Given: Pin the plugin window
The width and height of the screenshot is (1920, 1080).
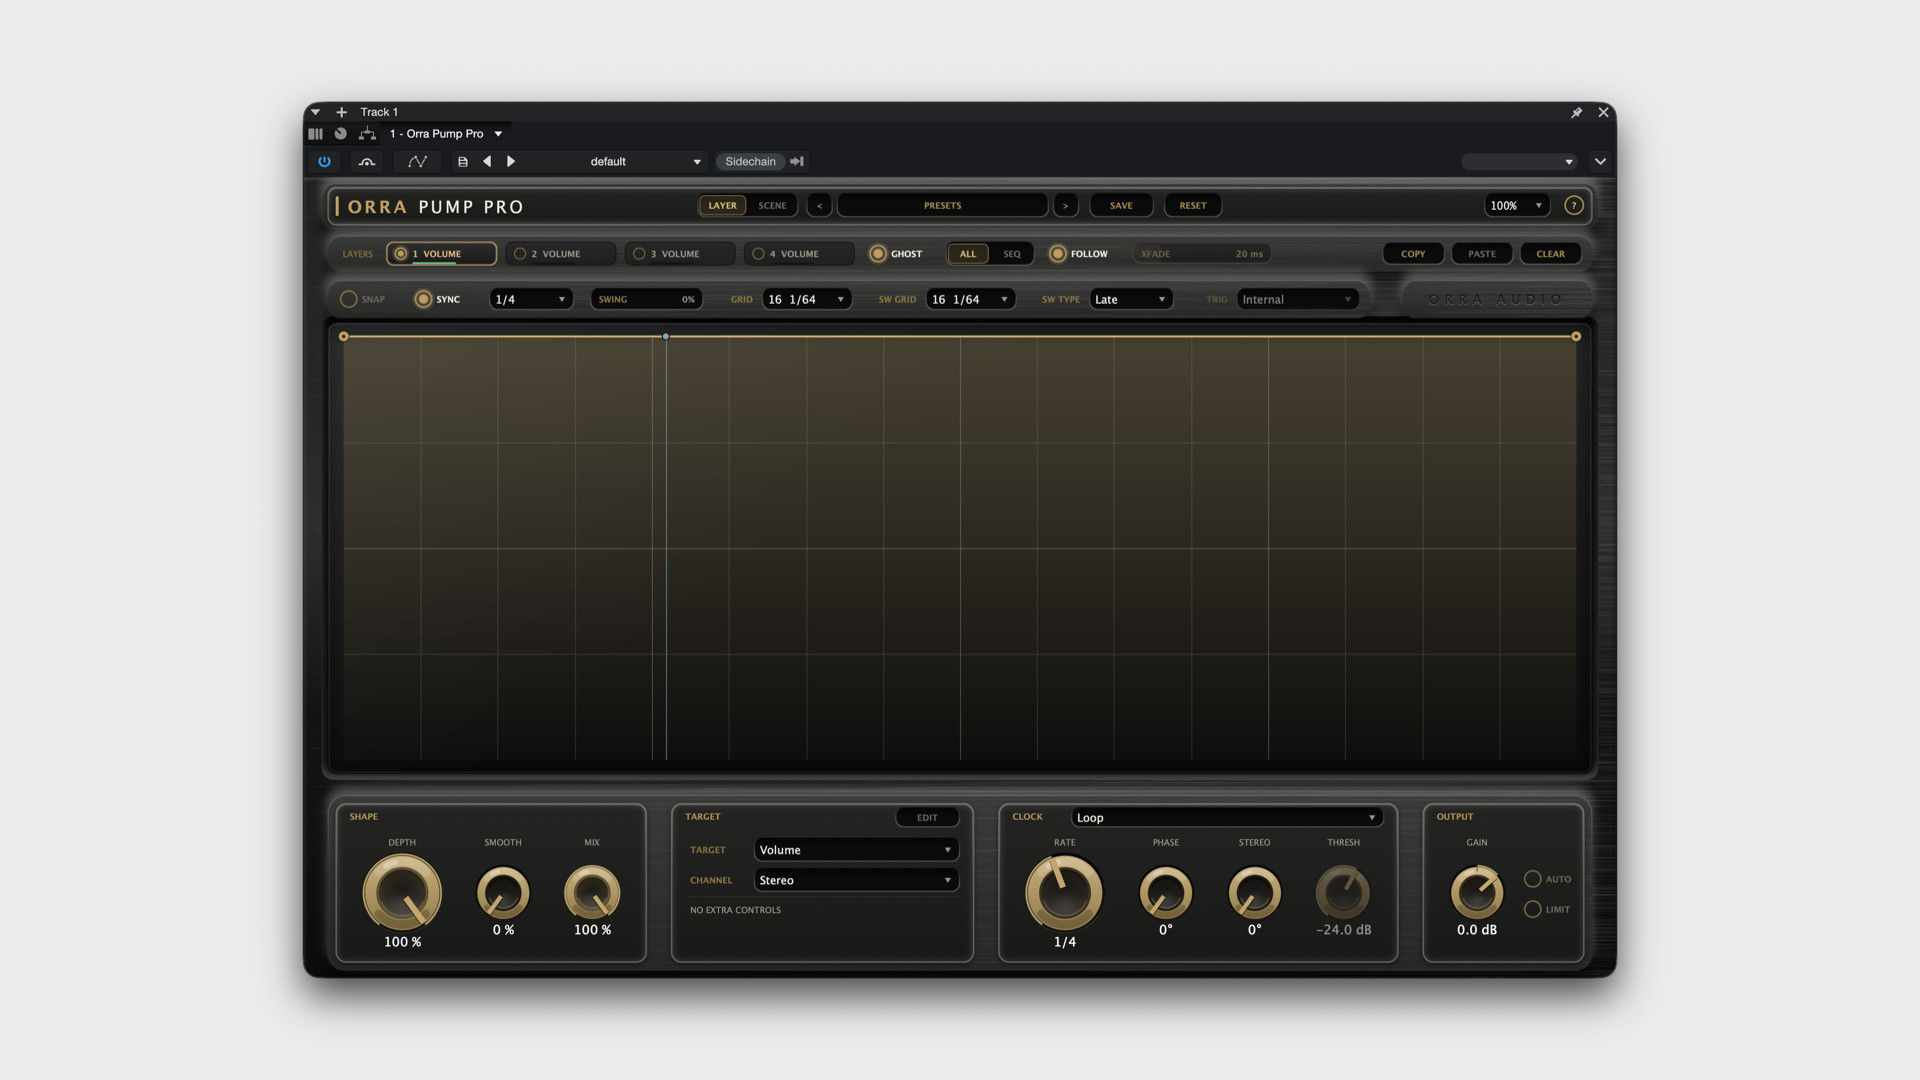Looking at the screenshot, I should coord(1576,112).
